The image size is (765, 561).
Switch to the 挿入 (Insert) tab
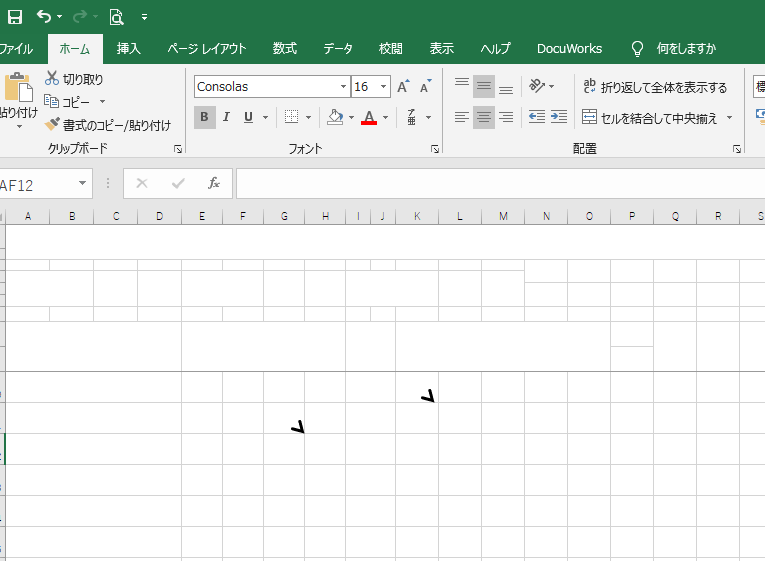(x=129, y=48)
